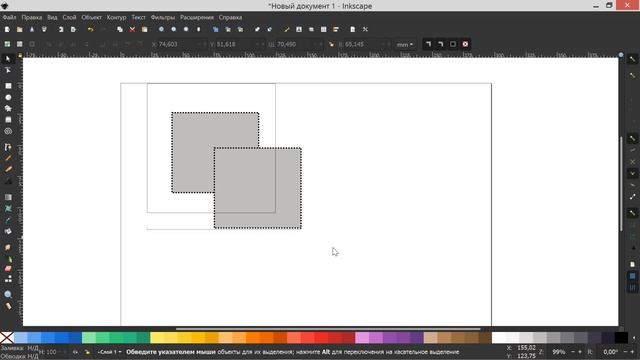Select the Gradient tool
The height and width of the screenshot is (360, 640).
tap(8, 197)
